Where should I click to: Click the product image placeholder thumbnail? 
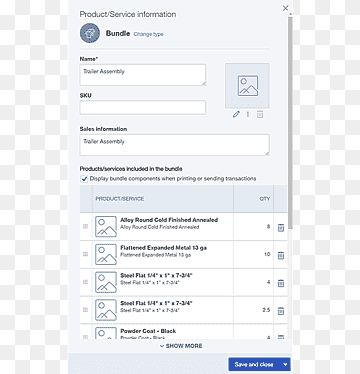(x=247, y=86)
